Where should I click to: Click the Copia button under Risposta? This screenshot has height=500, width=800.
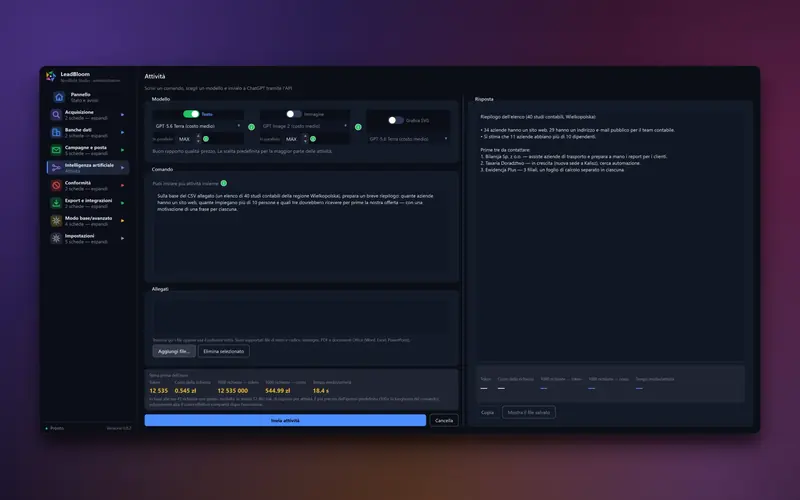488,412
